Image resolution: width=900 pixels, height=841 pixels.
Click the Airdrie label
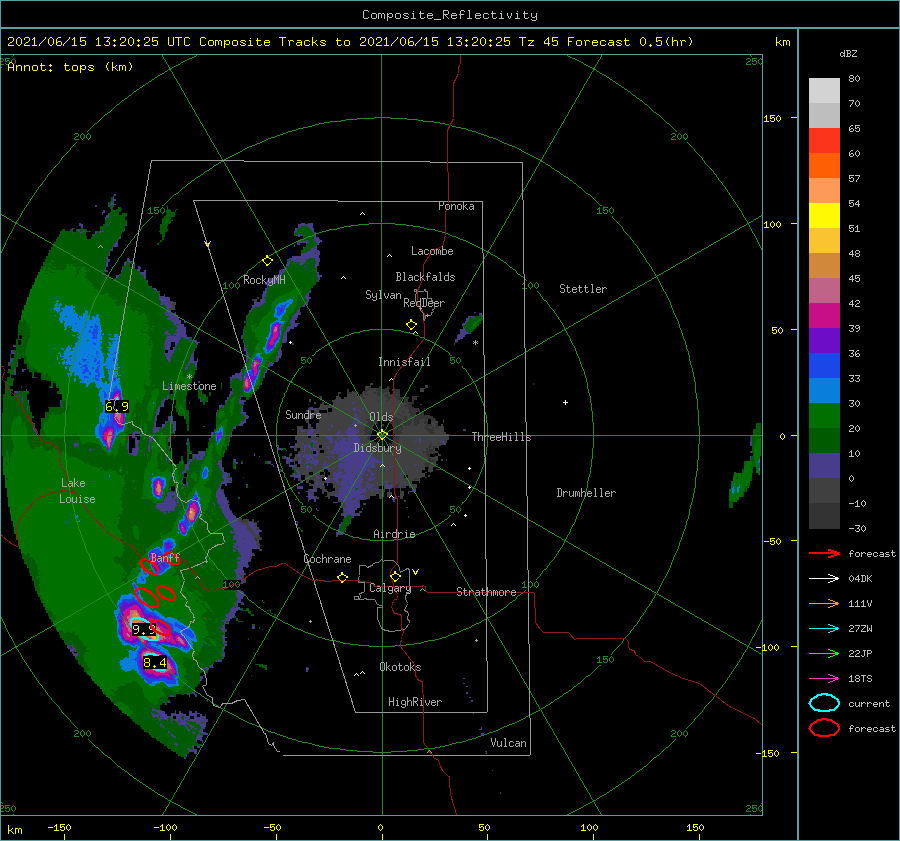click(x=394, y=534)
